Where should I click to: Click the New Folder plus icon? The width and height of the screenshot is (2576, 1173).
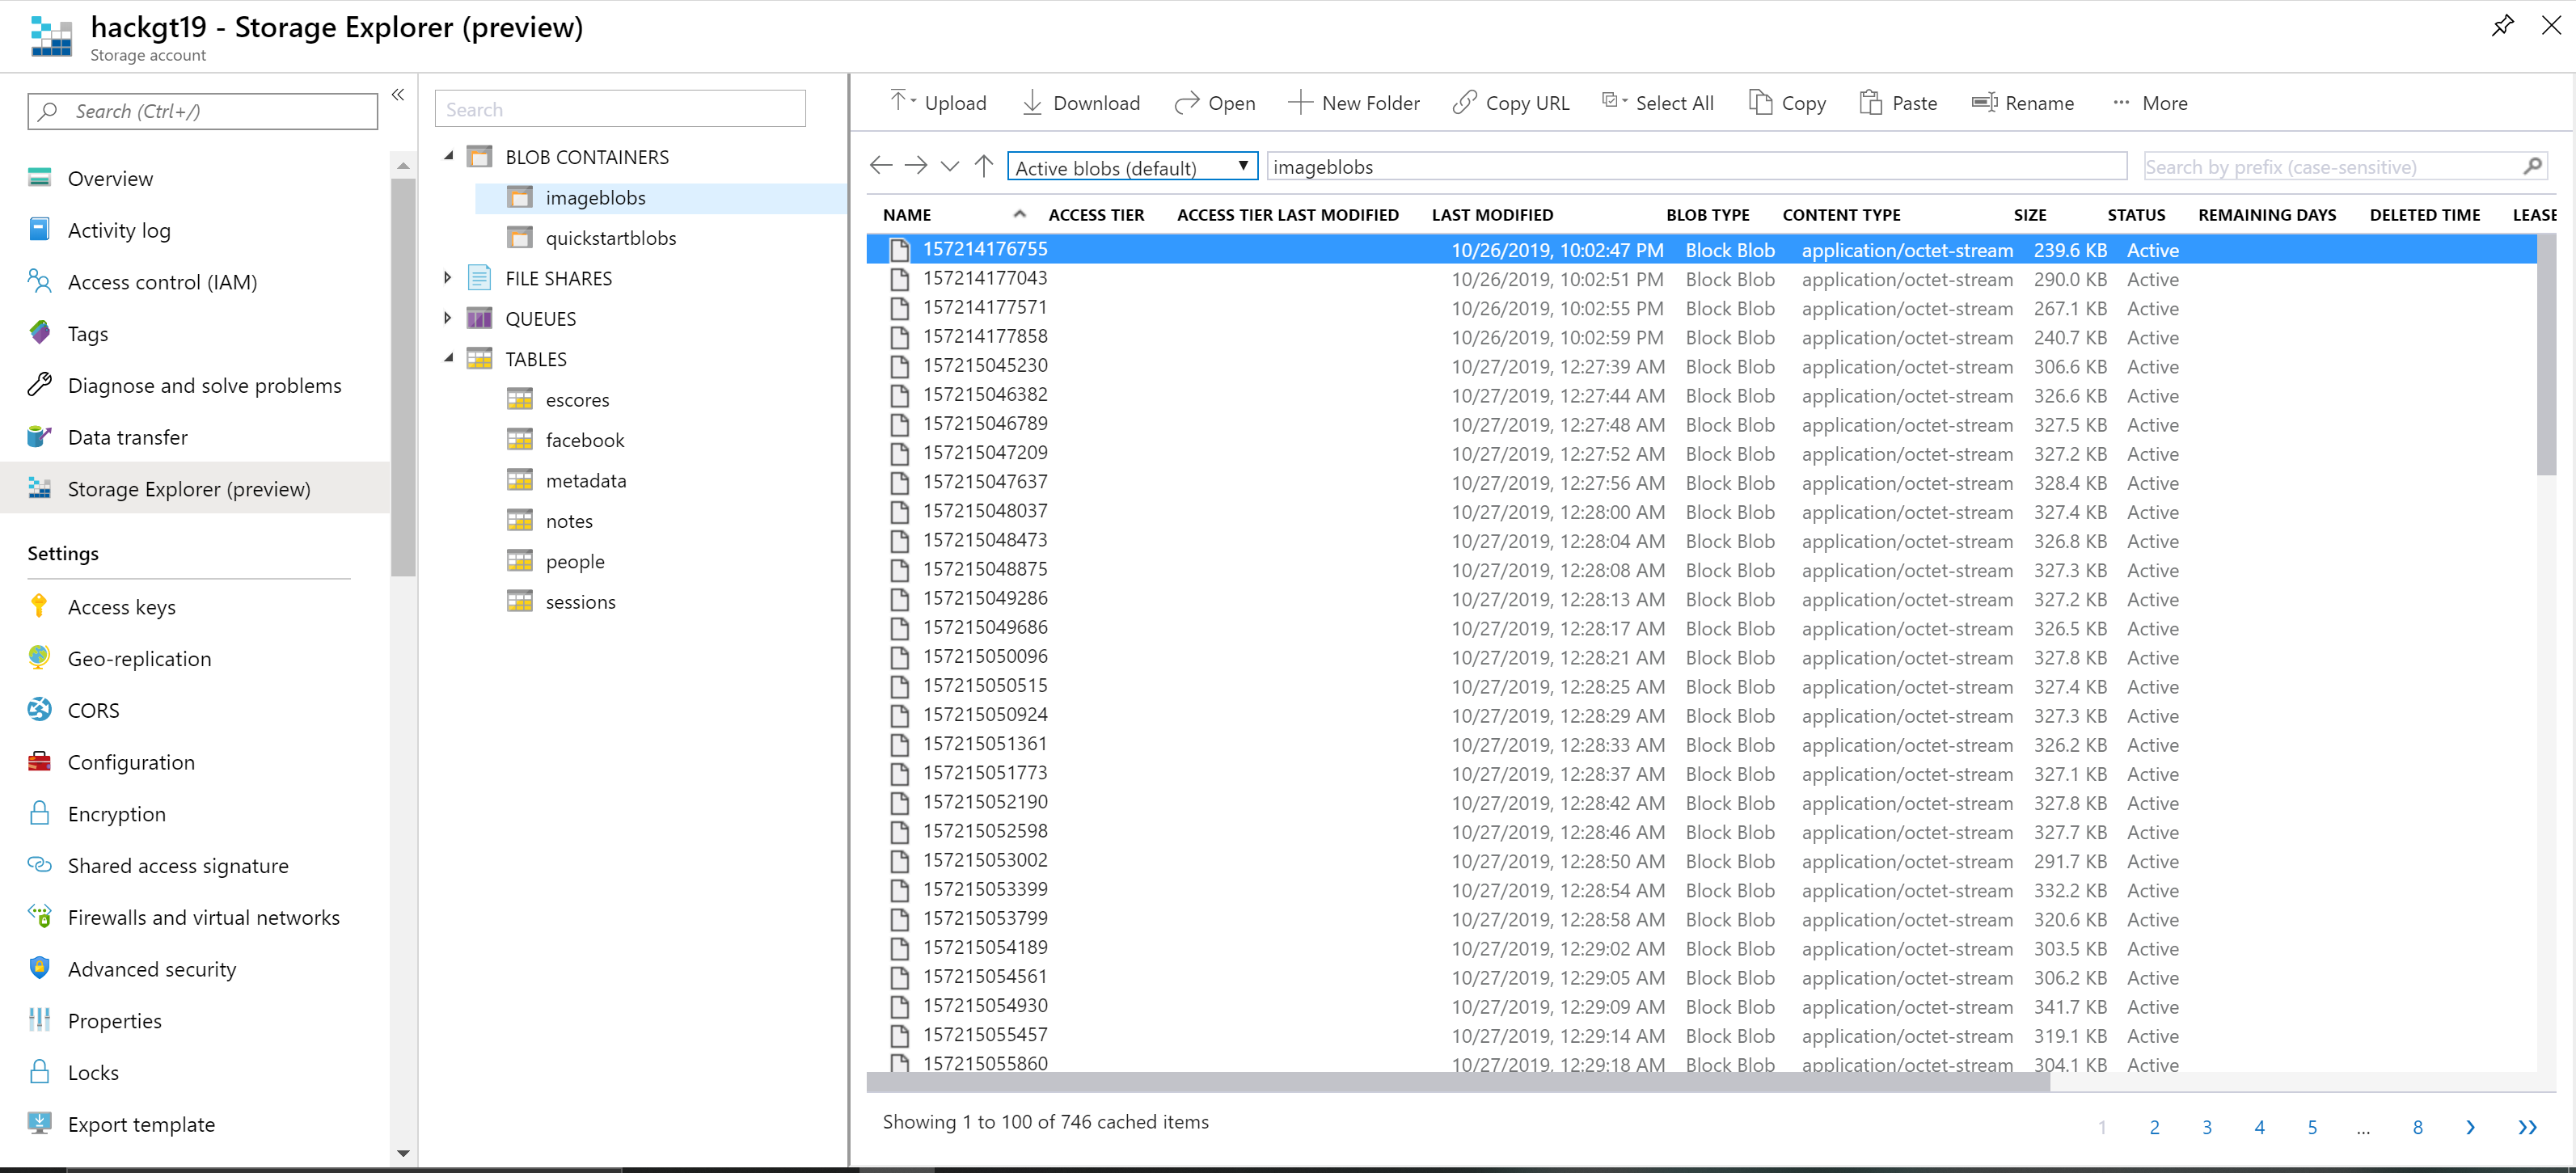[1299, 102]
